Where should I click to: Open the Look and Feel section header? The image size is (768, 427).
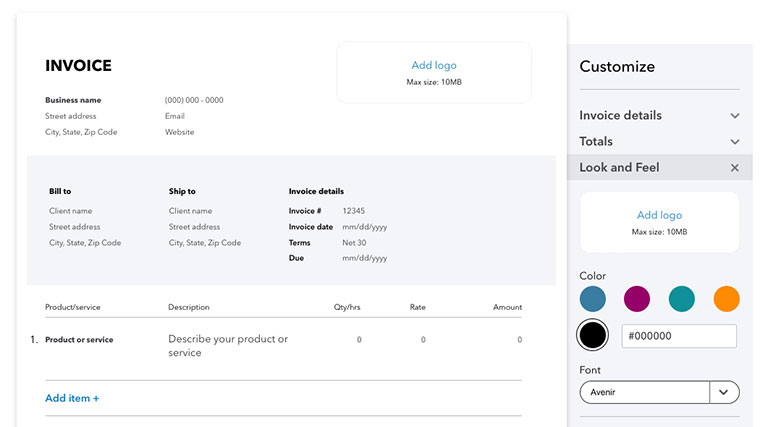coord(620,168)
